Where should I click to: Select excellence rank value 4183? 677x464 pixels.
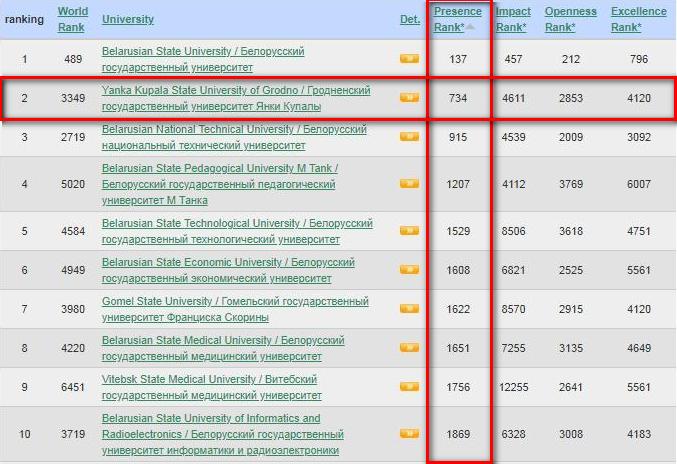point(639,434)
